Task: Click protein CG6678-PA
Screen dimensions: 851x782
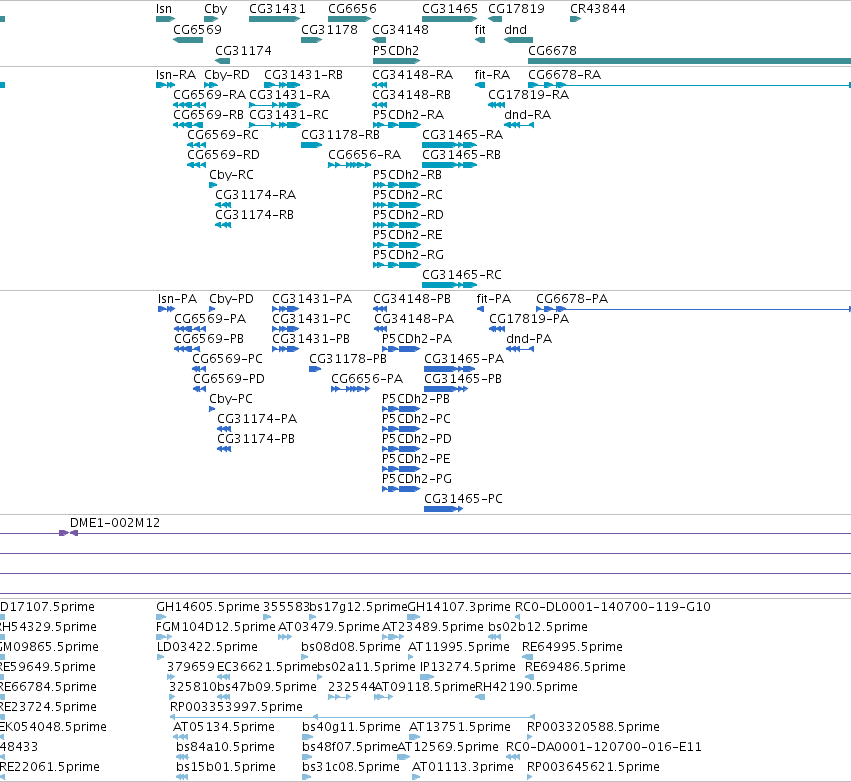Action: [x=572, y=298]
